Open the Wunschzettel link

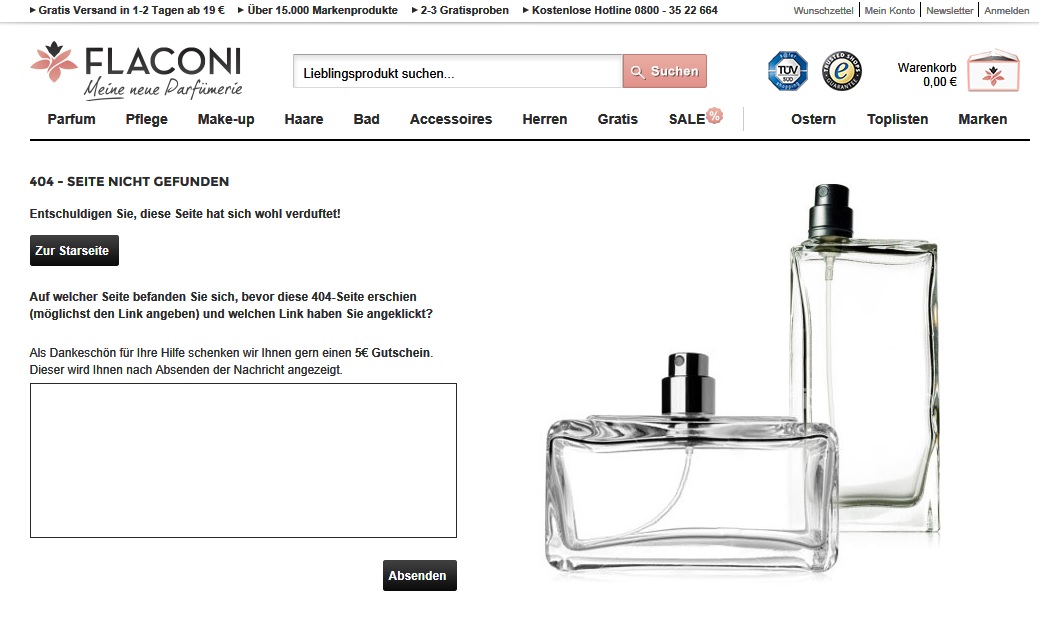(823, 11)
